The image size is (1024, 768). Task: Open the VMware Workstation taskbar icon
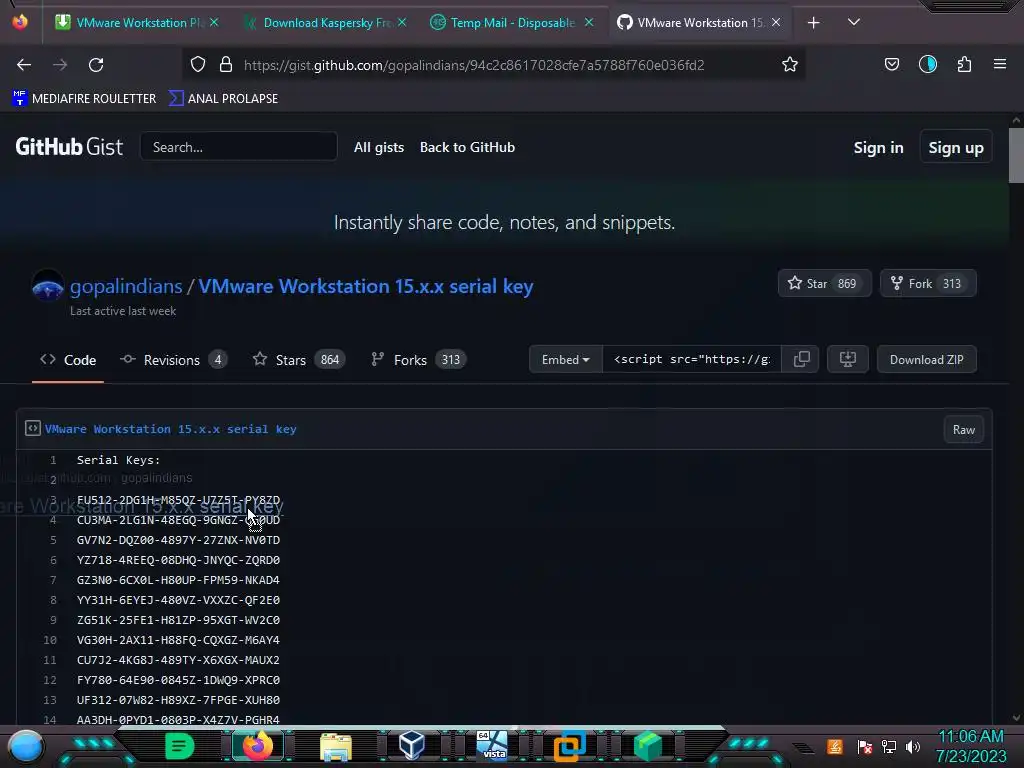click(x=569, y=746)
